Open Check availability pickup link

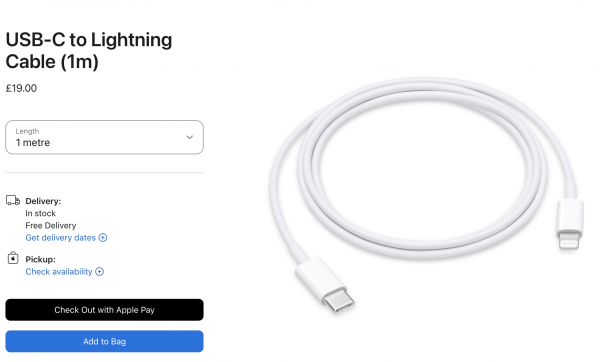pos(59,272)
